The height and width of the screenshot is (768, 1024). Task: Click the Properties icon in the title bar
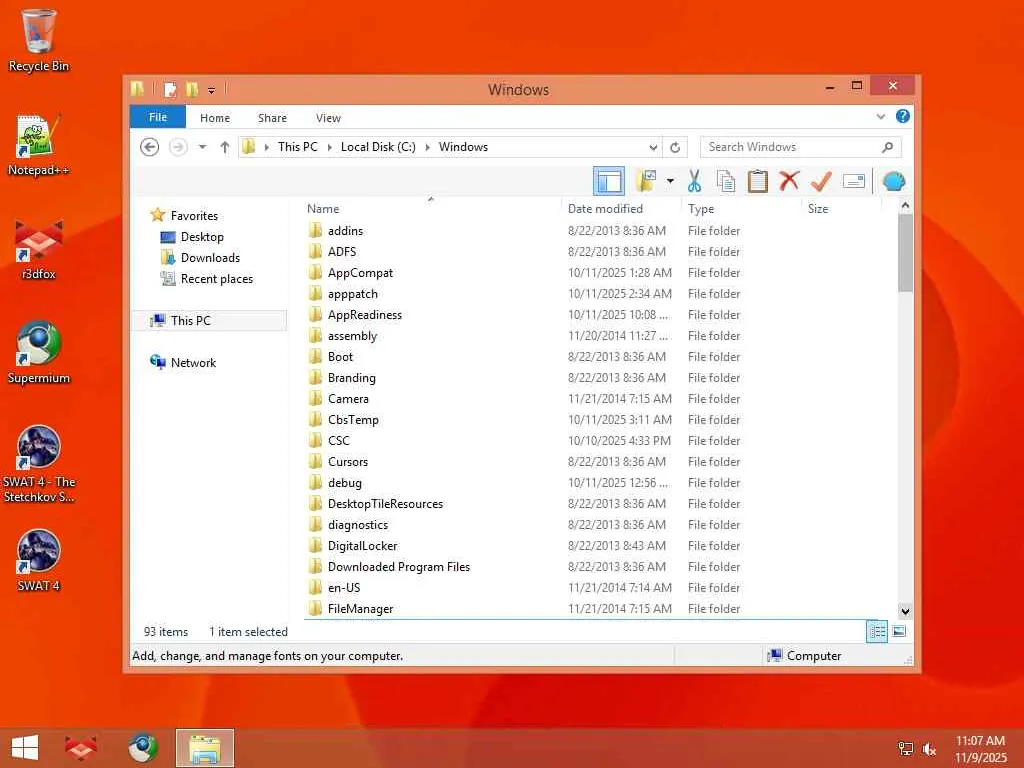[170, 89]
